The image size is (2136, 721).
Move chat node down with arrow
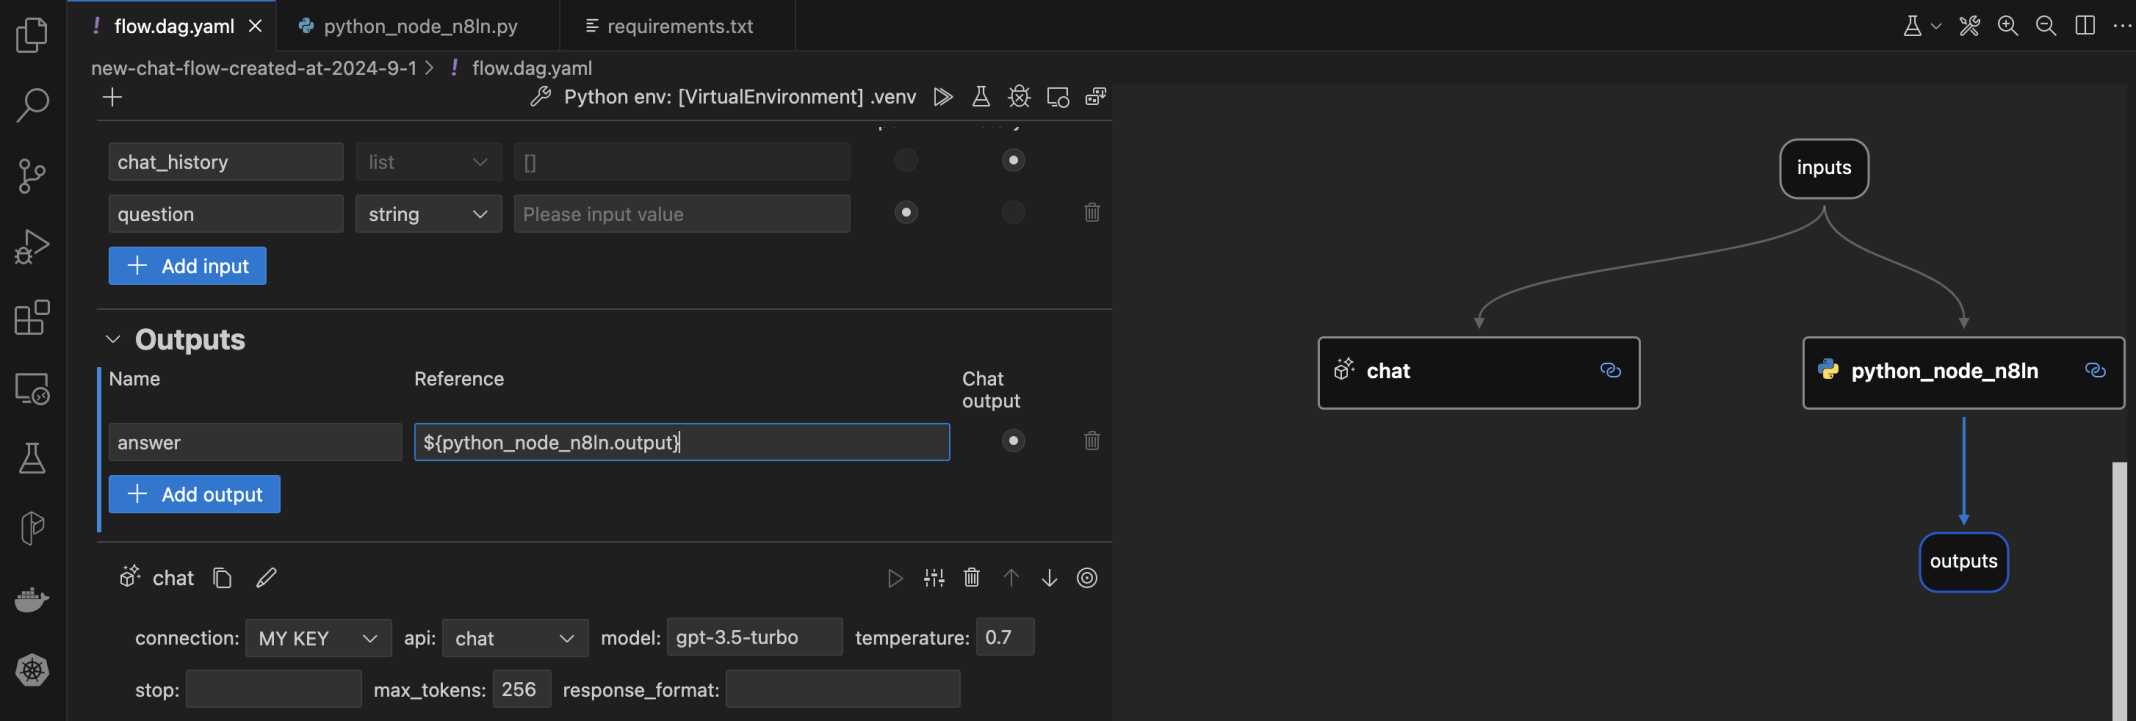[1049, 578]
